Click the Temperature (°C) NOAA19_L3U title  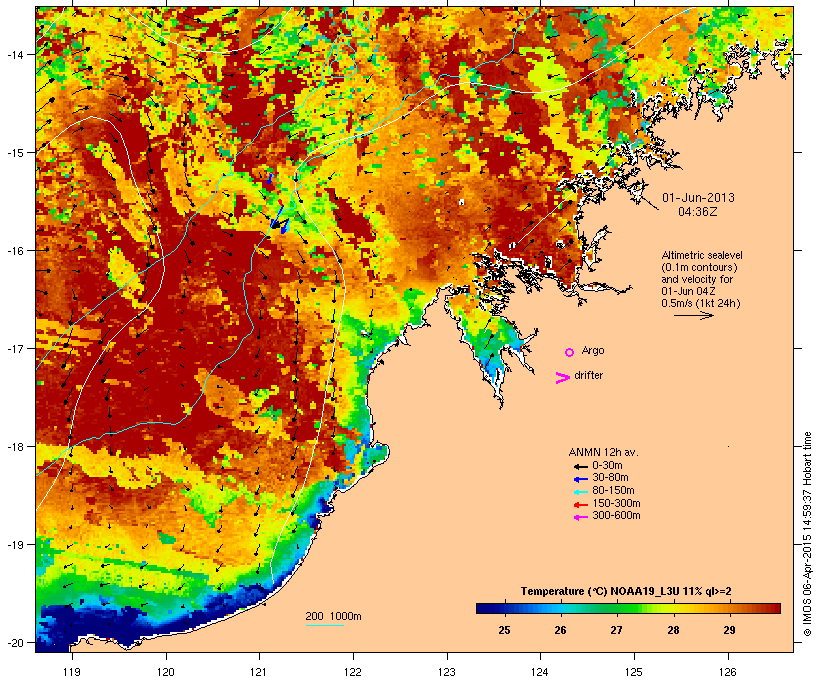click(x=626, y=591)
